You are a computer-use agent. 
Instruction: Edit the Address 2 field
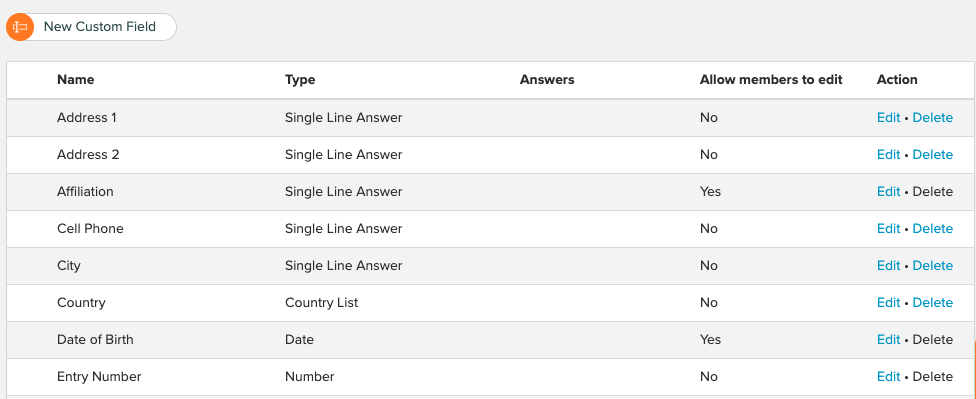tap(888, 154)
